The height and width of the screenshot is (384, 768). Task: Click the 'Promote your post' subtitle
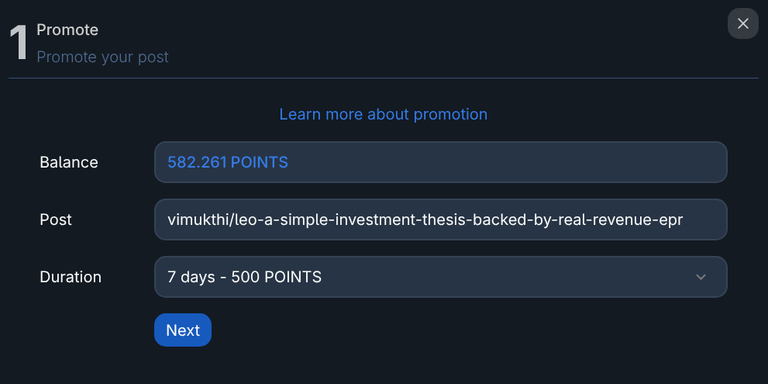(x=102, y=57)
